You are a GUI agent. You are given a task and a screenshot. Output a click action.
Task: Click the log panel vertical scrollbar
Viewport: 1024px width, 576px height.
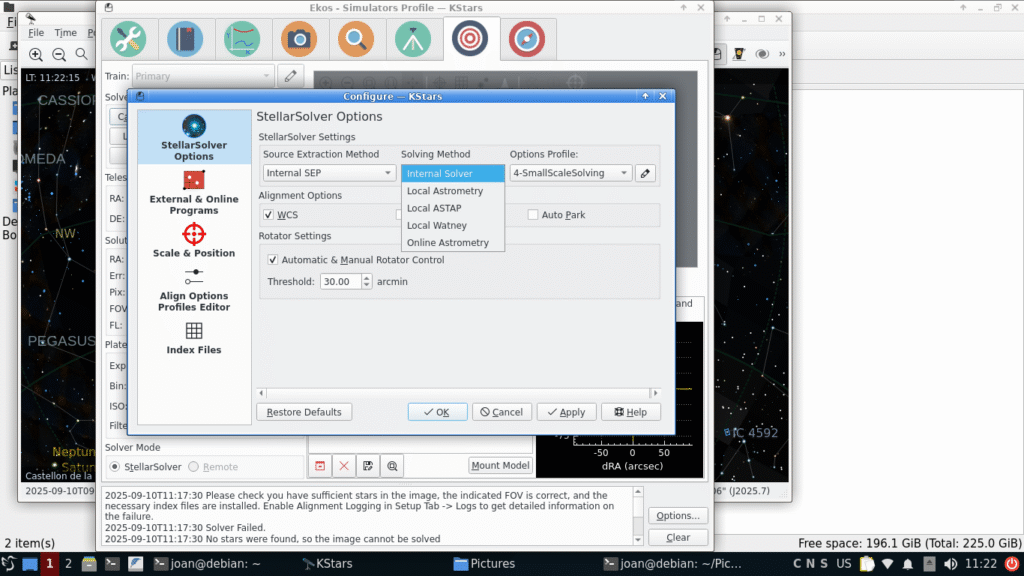click(638, 516)
